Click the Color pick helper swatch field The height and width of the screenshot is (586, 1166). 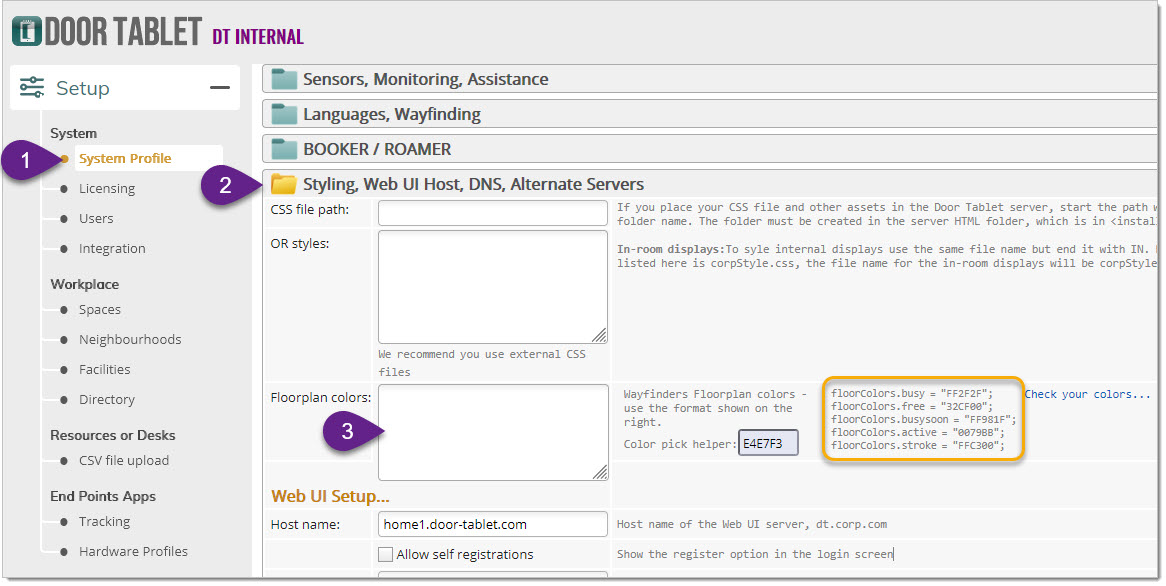tap(768, 444)
